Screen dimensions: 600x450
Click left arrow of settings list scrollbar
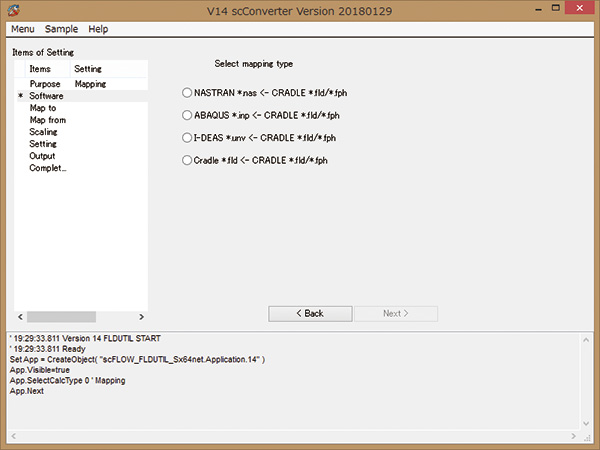pyautogui.click(x=20, y=317)
